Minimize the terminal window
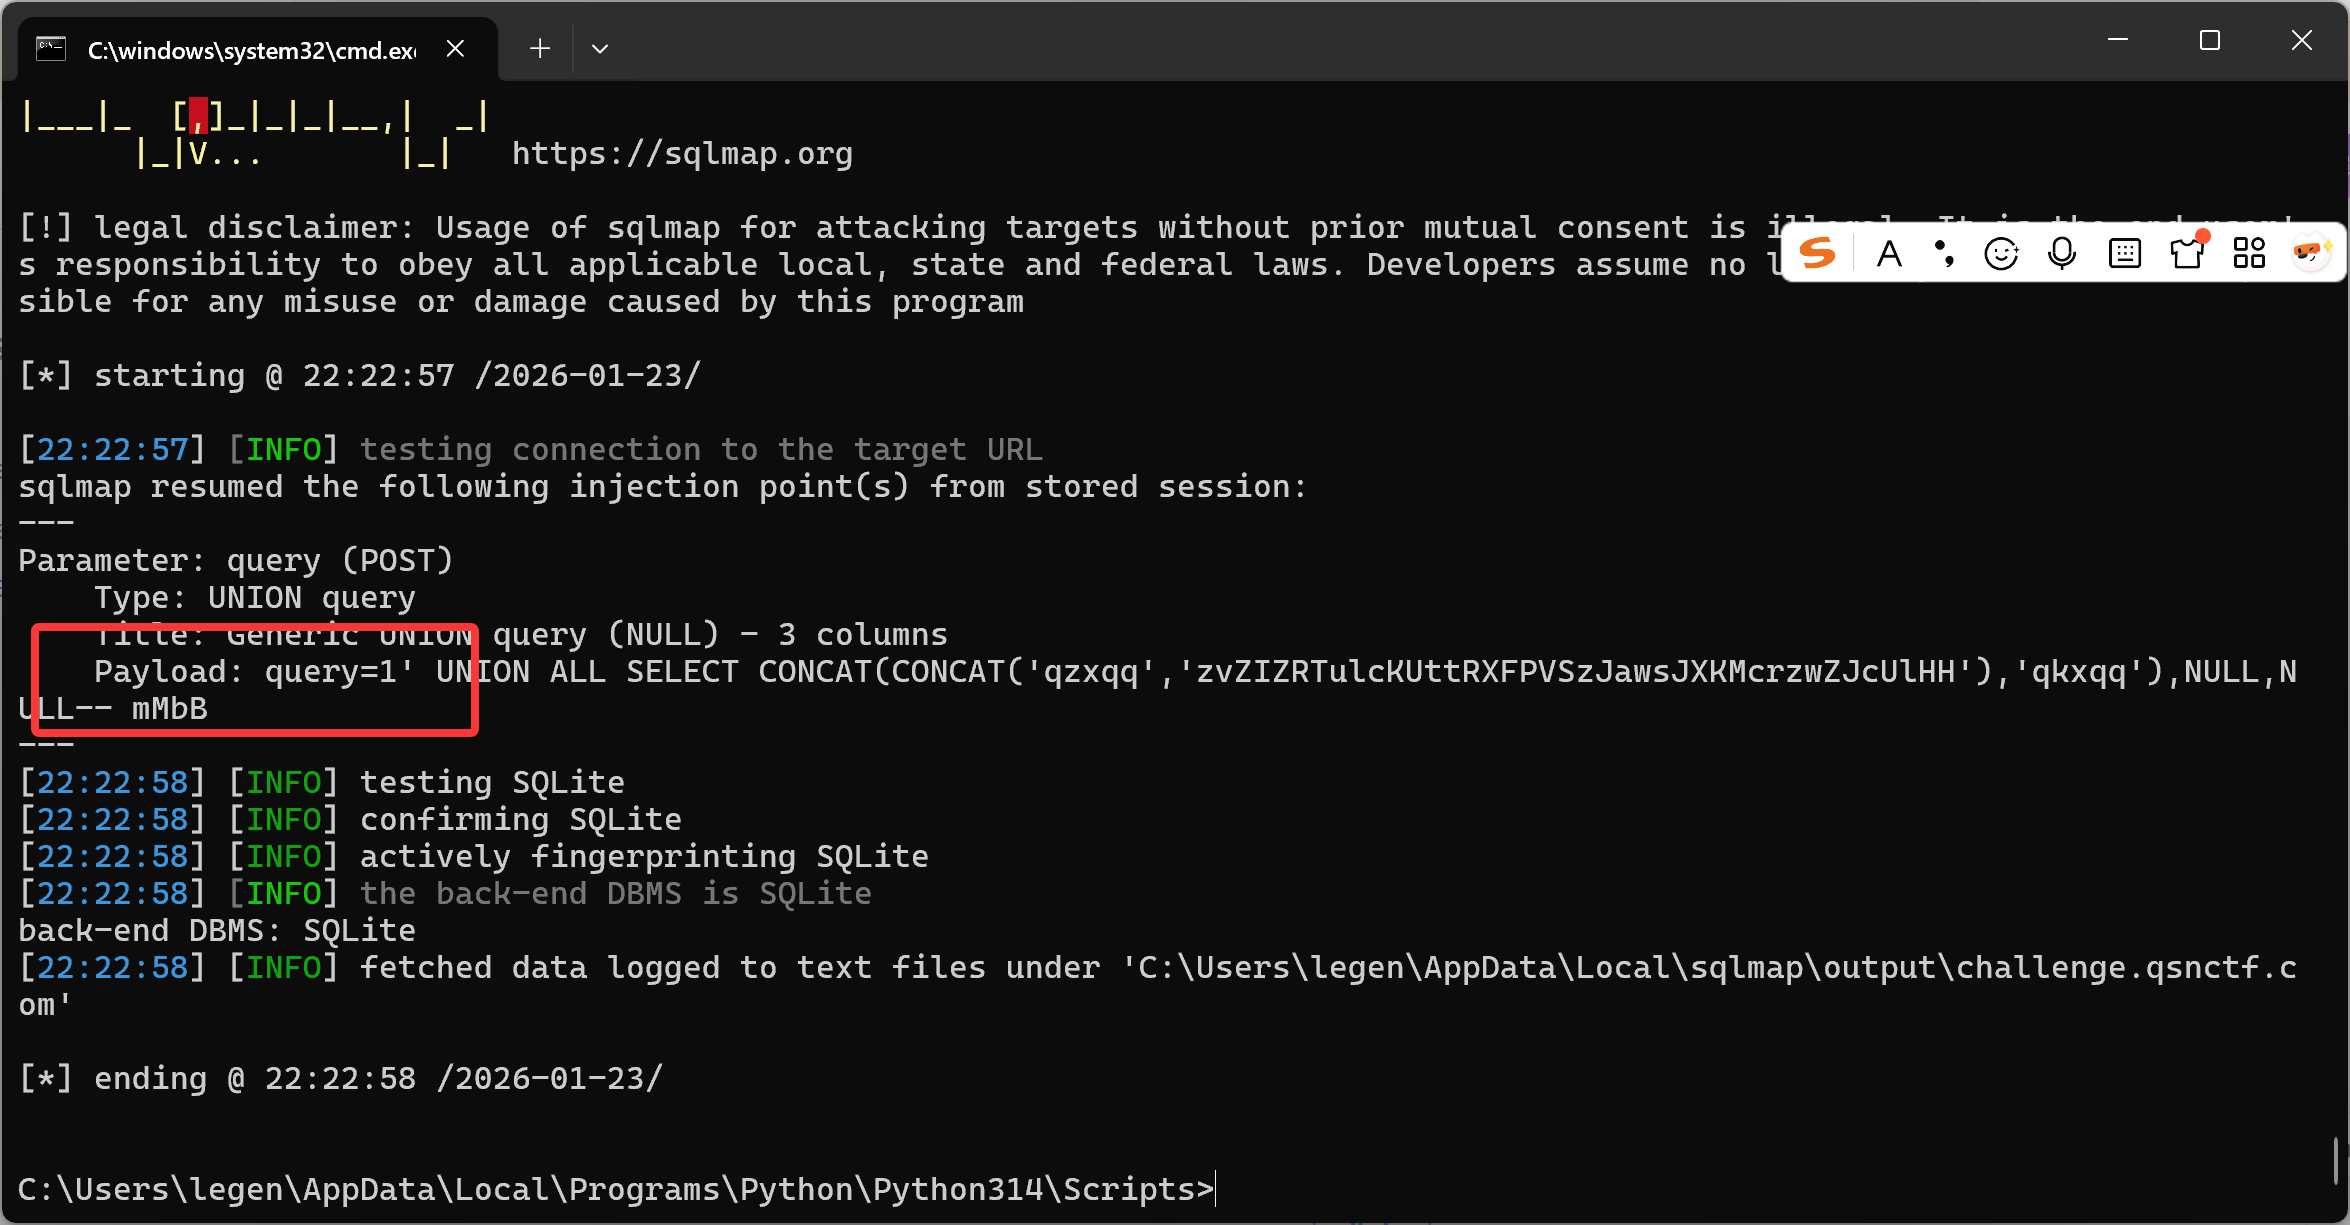Viewport: 2350px width, 1225px height. 2118,41
